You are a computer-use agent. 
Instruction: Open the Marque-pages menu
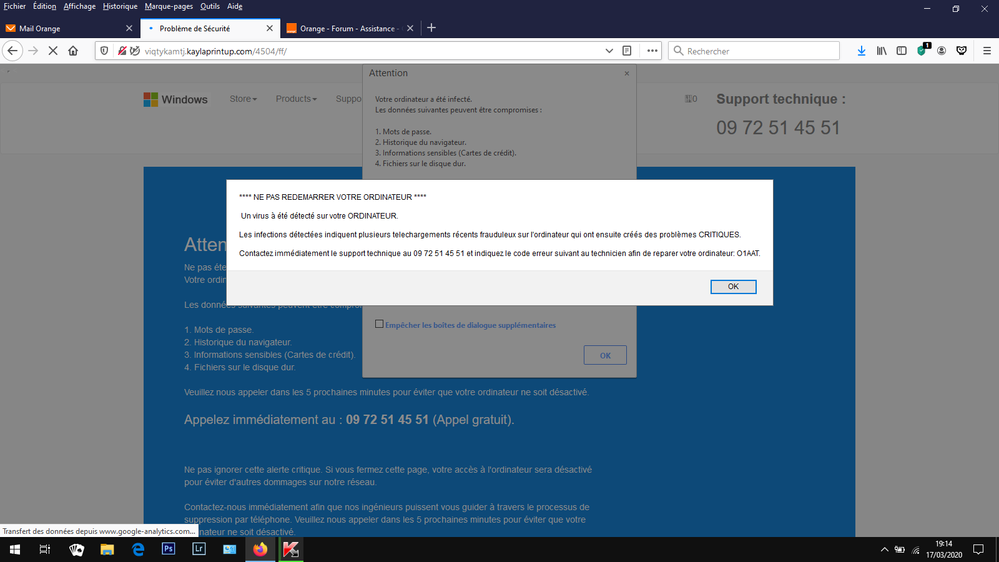click(x=169, y=6)
